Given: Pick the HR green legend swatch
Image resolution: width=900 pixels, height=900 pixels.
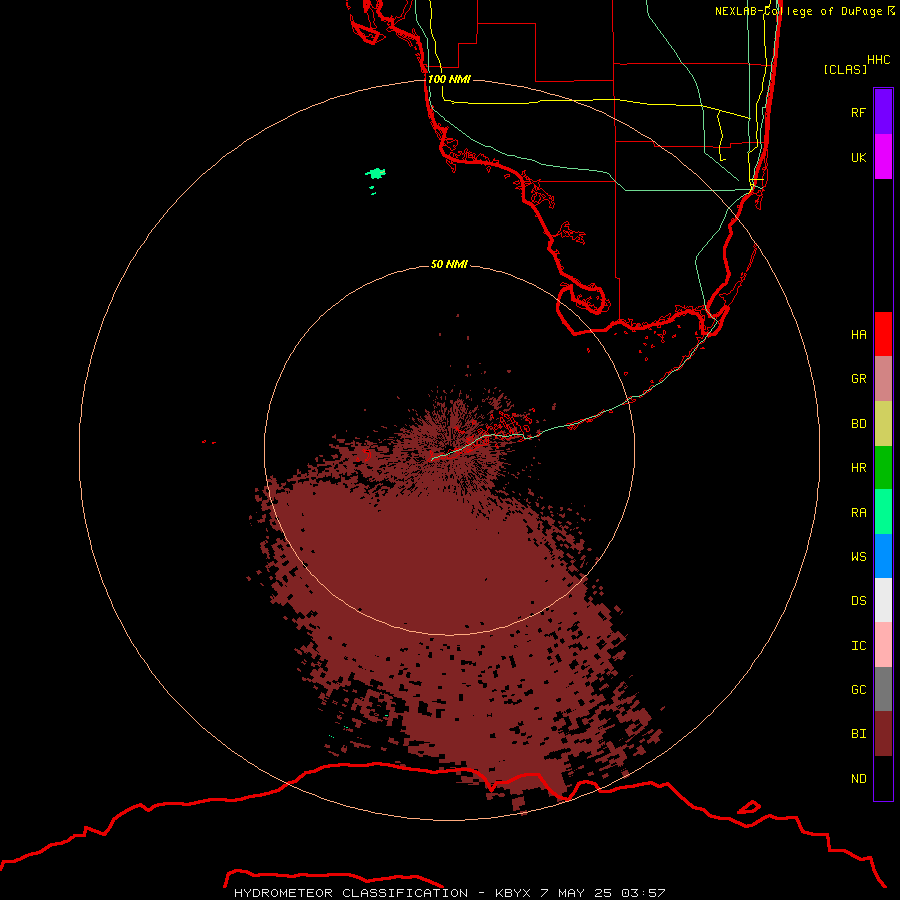Looking at the screenshot, I should 883,468.
